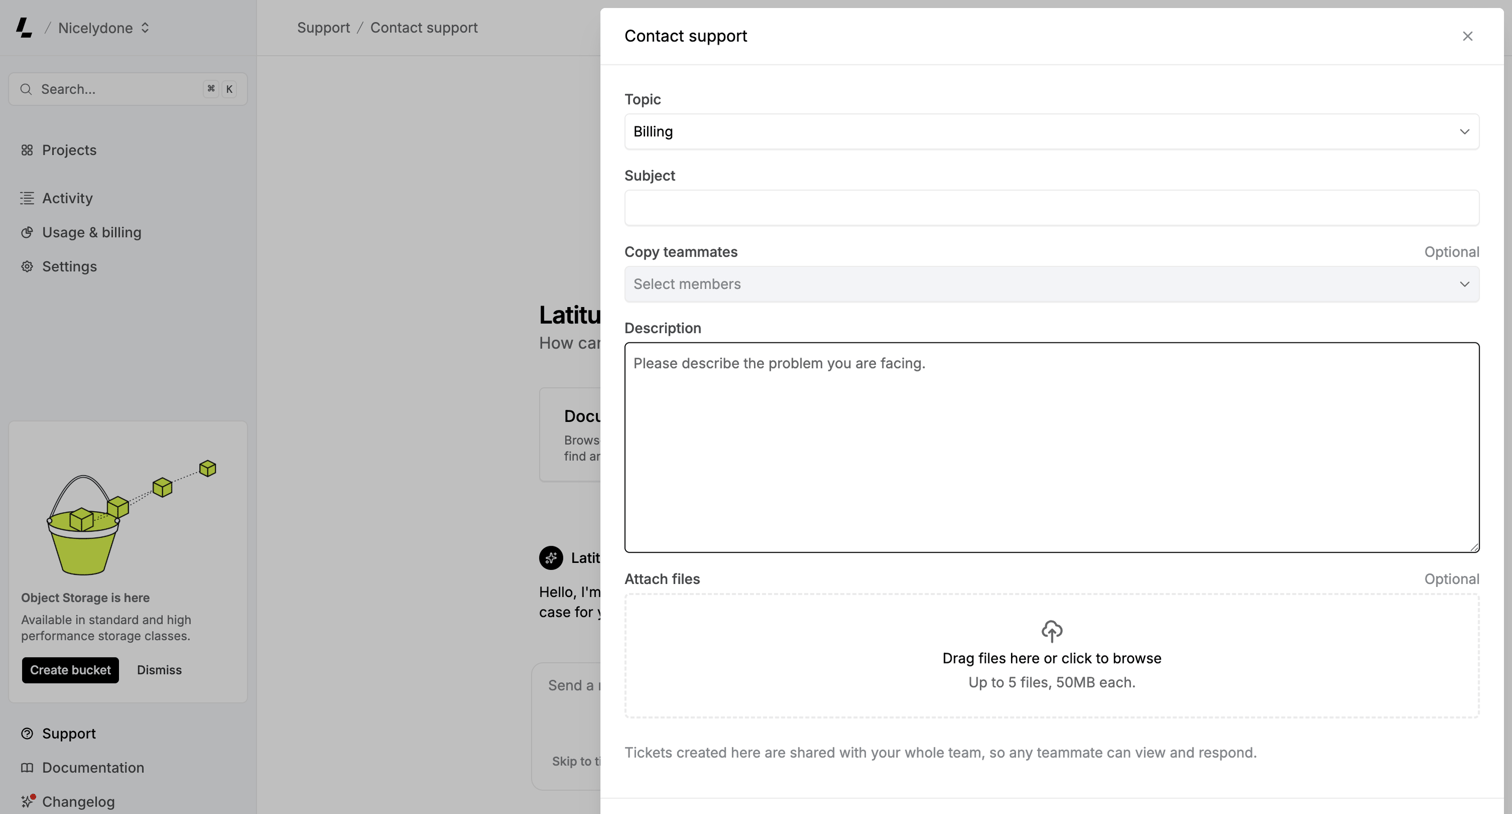Click the upload cloud icon
1512x814 pixels.
tap(1051, 630)
